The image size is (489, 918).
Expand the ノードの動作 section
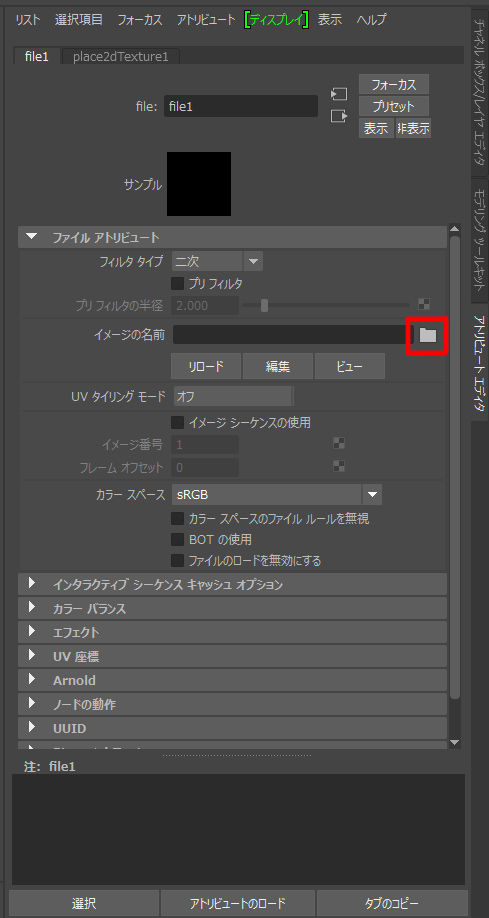(32, 704)
